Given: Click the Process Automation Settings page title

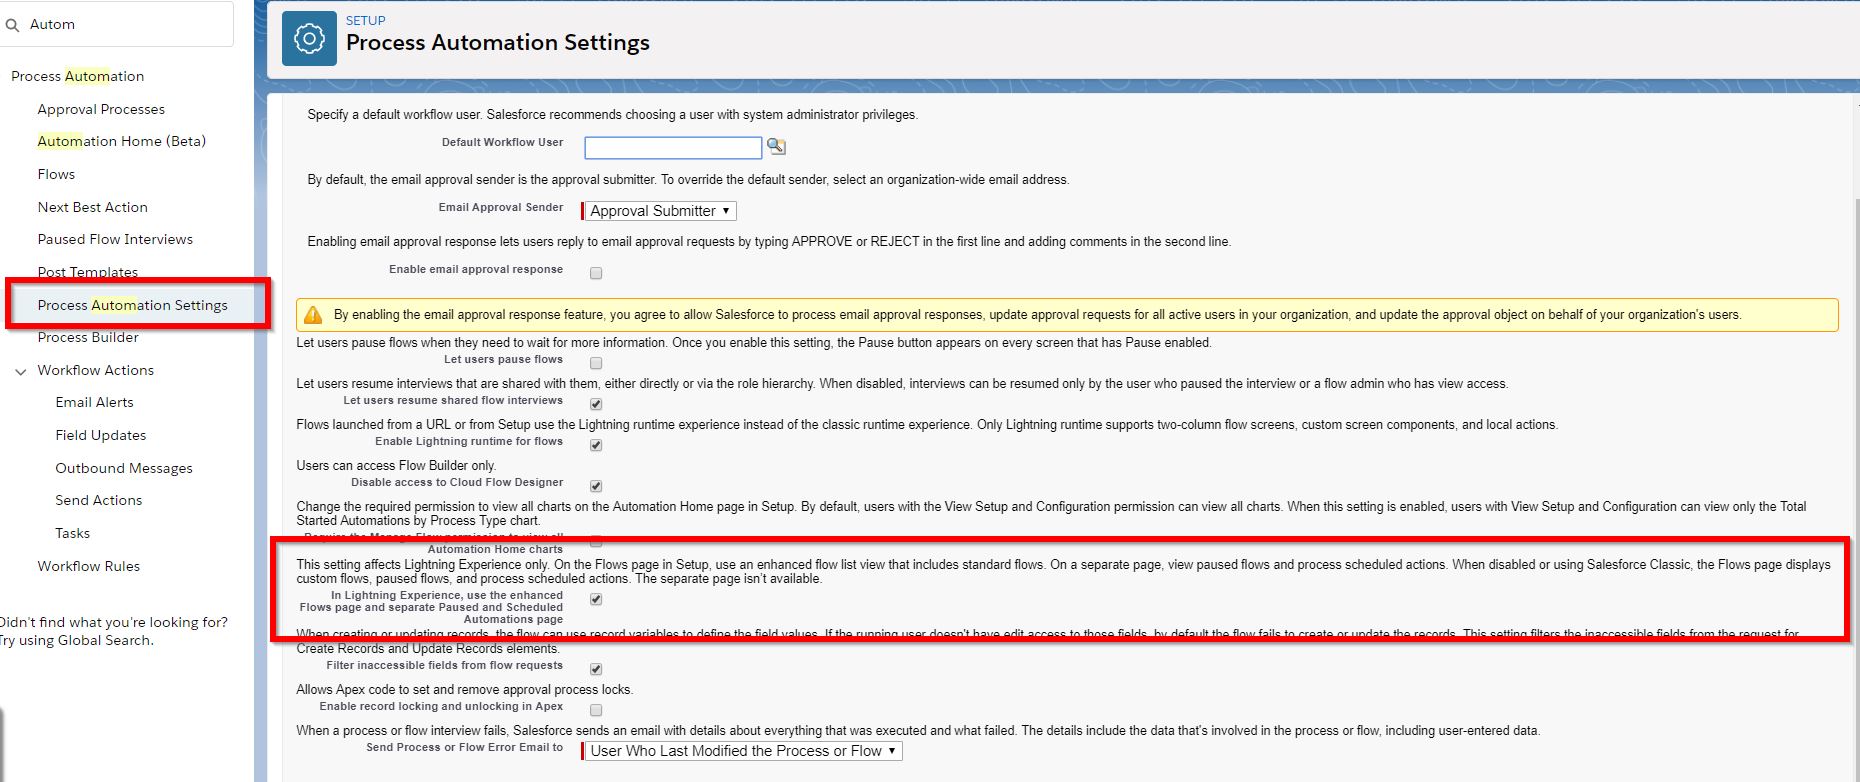Looking at the screenshot, I should pyautogui.click(x=498, y=43).
